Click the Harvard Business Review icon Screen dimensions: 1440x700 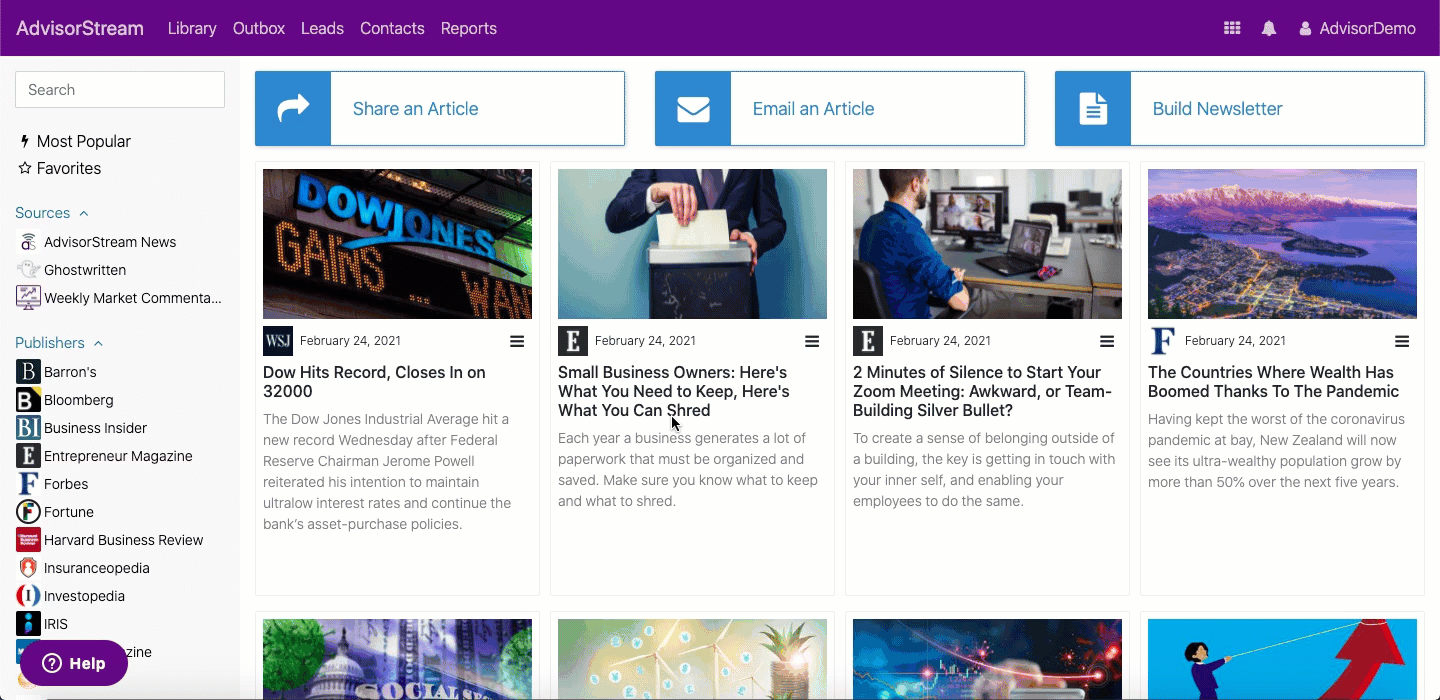pyautogui.click(x=28, y=540)
